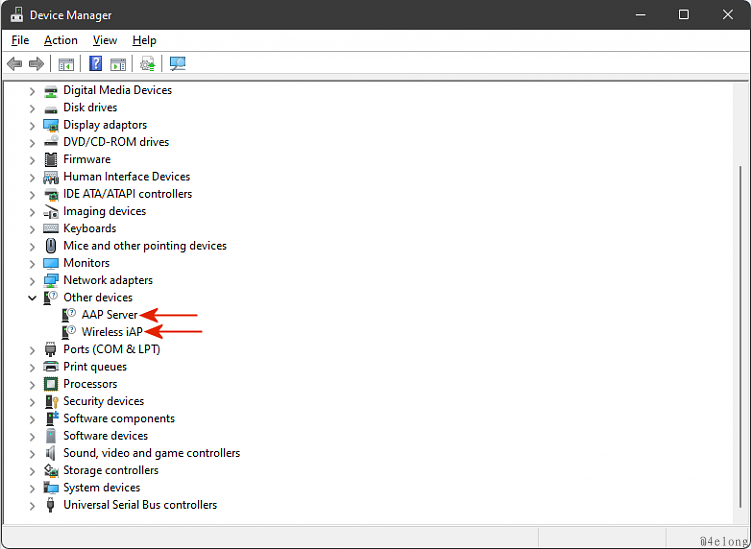This screenshot has height=549, width=751.
Task: Expand the Keyboards node
Action: click(x=32, y=229)
